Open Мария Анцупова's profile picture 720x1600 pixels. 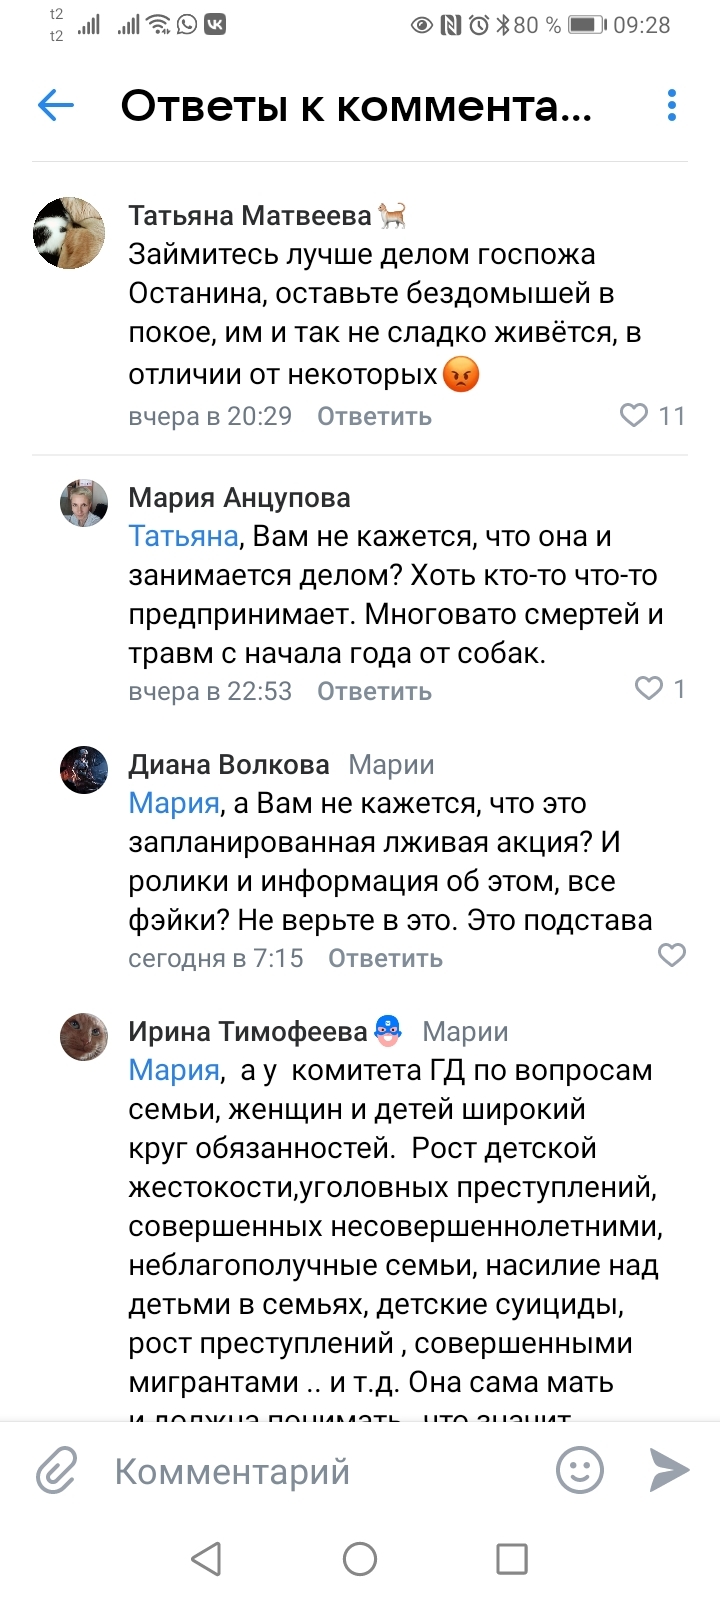84,502
